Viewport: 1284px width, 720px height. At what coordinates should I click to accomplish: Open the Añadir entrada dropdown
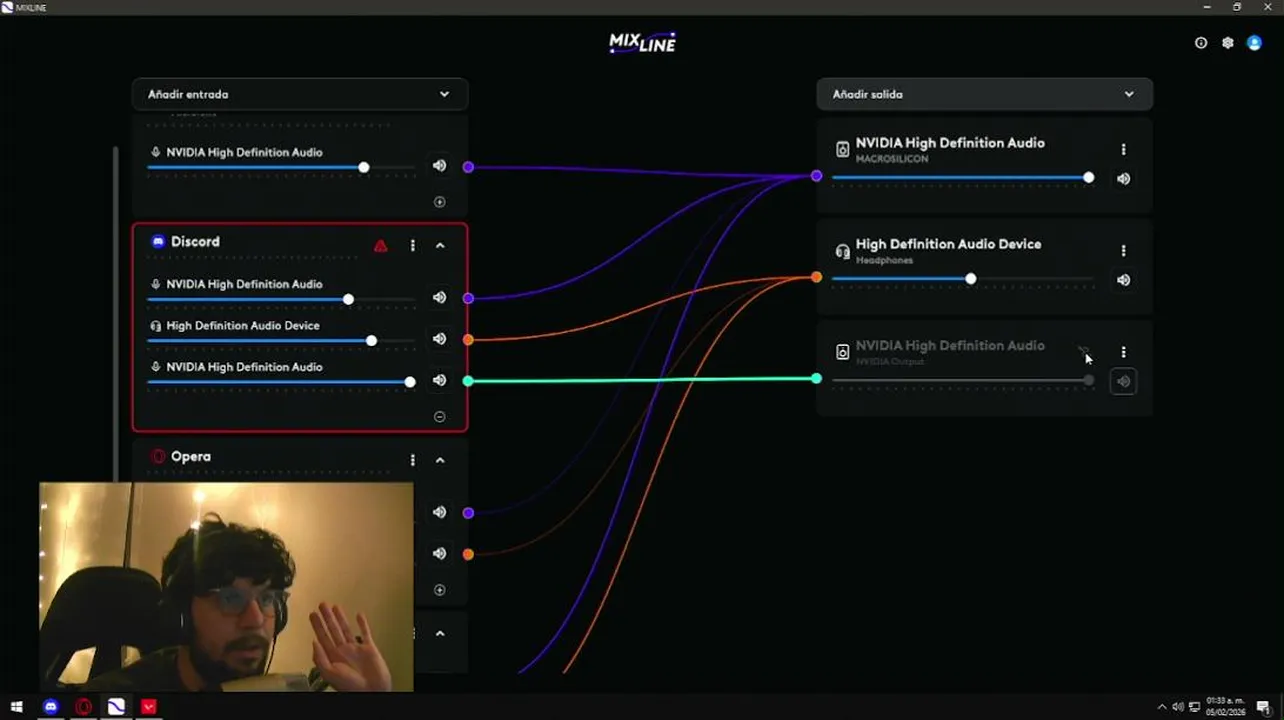(300, 94)
